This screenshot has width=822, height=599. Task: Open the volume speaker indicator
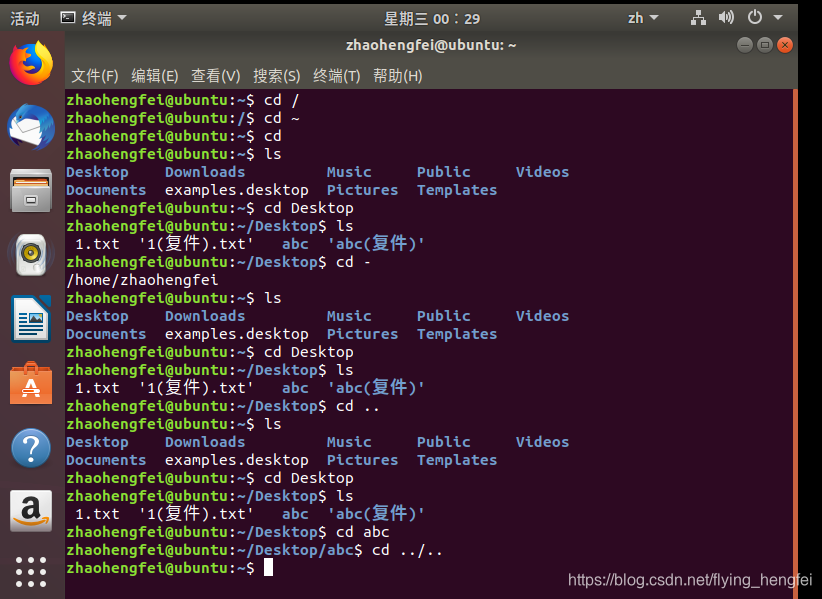point(726,18)
